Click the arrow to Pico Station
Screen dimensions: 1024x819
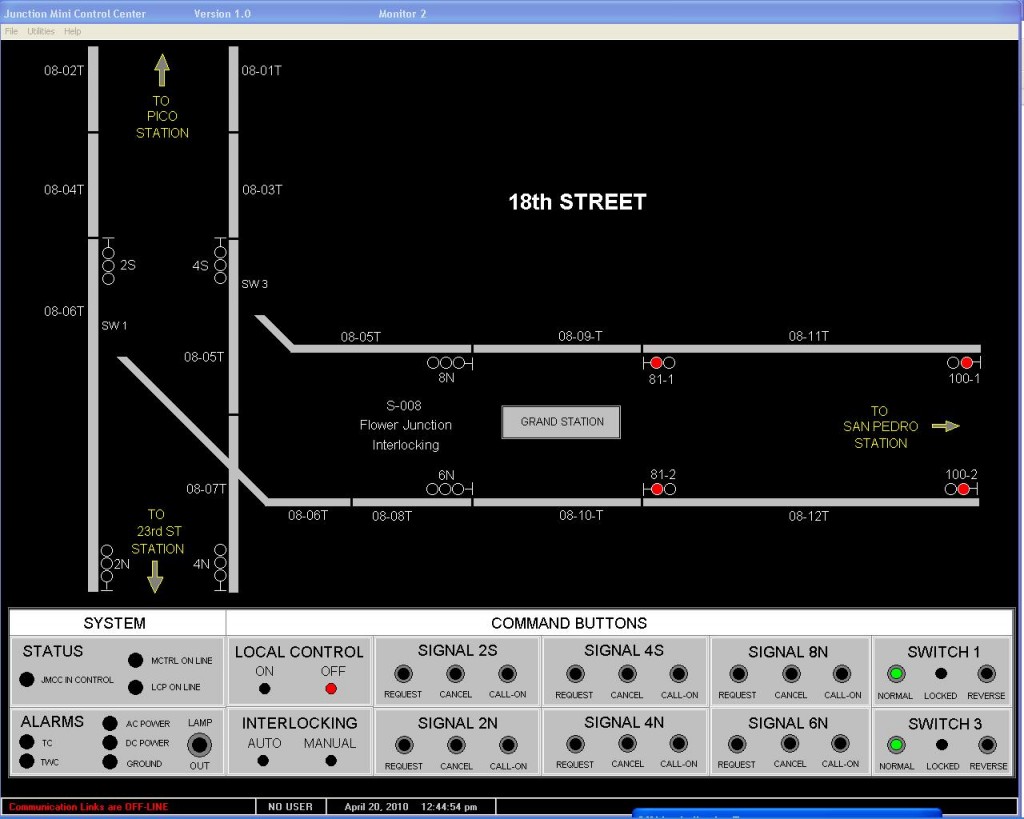coord(162,70)
